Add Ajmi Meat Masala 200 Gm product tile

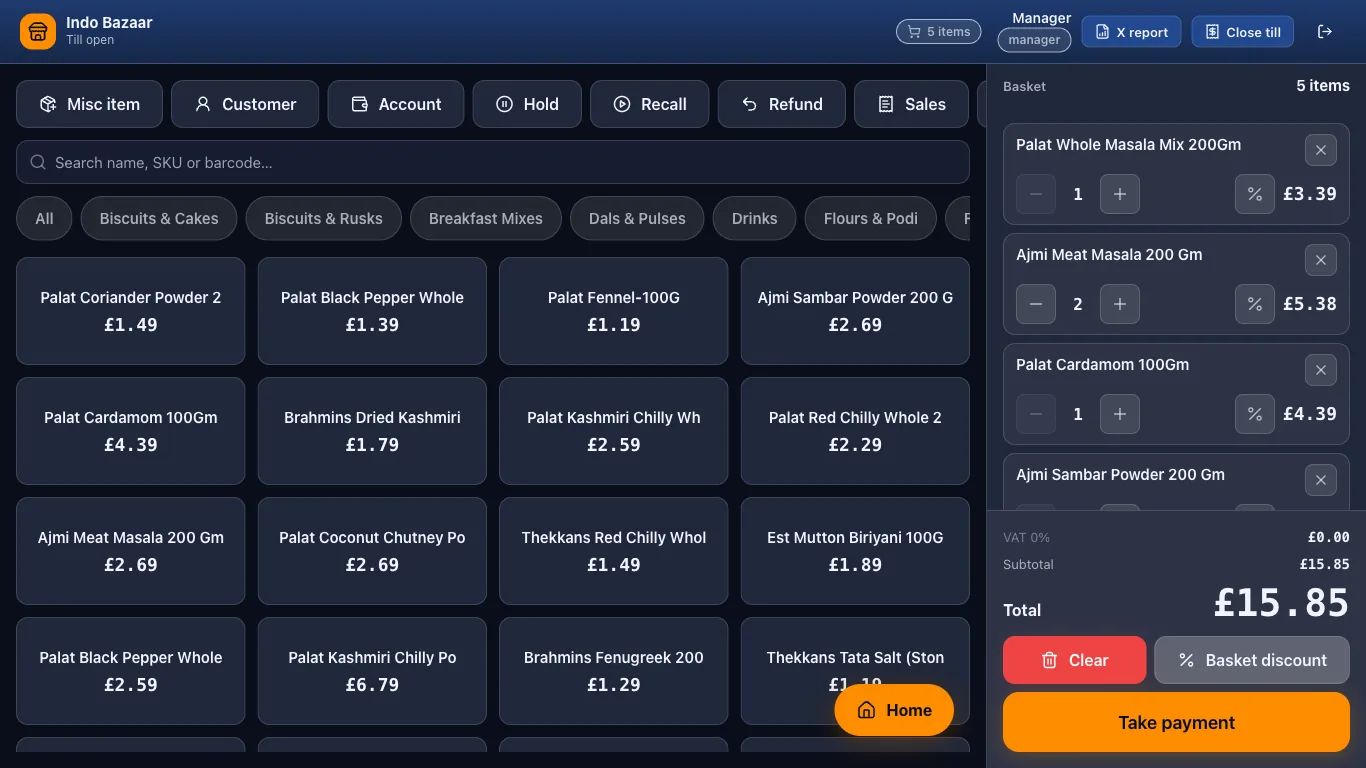pos(131,551)
